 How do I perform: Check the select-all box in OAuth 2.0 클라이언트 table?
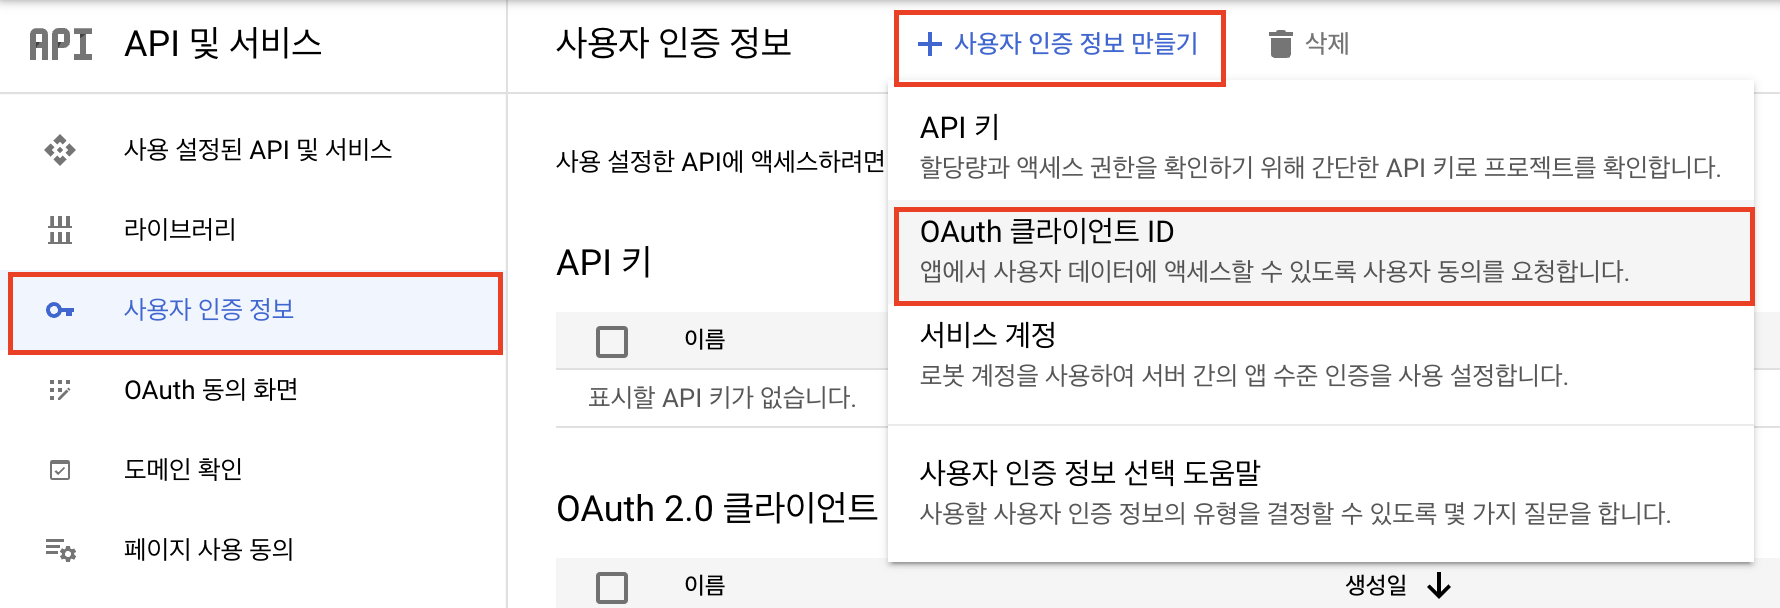coord(611,587)
